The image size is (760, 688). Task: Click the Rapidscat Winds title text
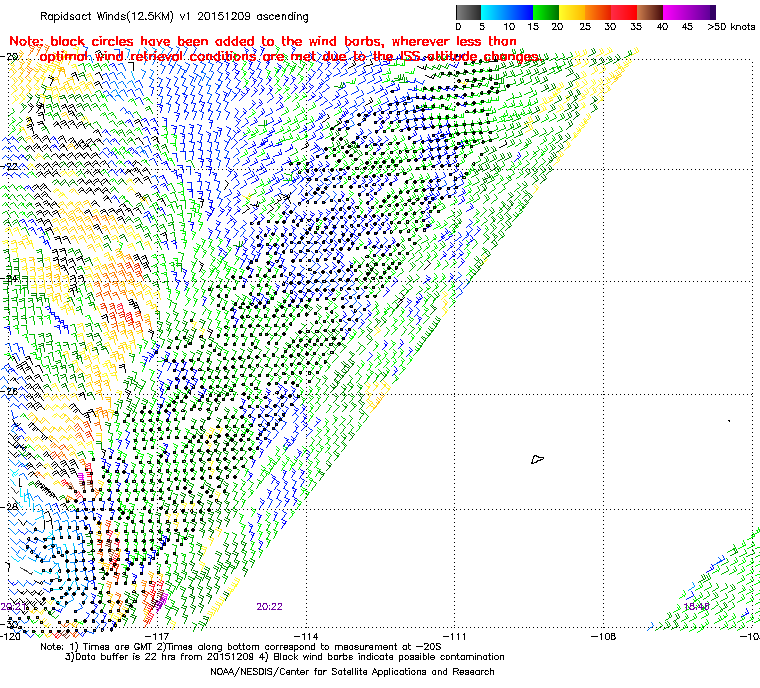click(x=174, y=16)
